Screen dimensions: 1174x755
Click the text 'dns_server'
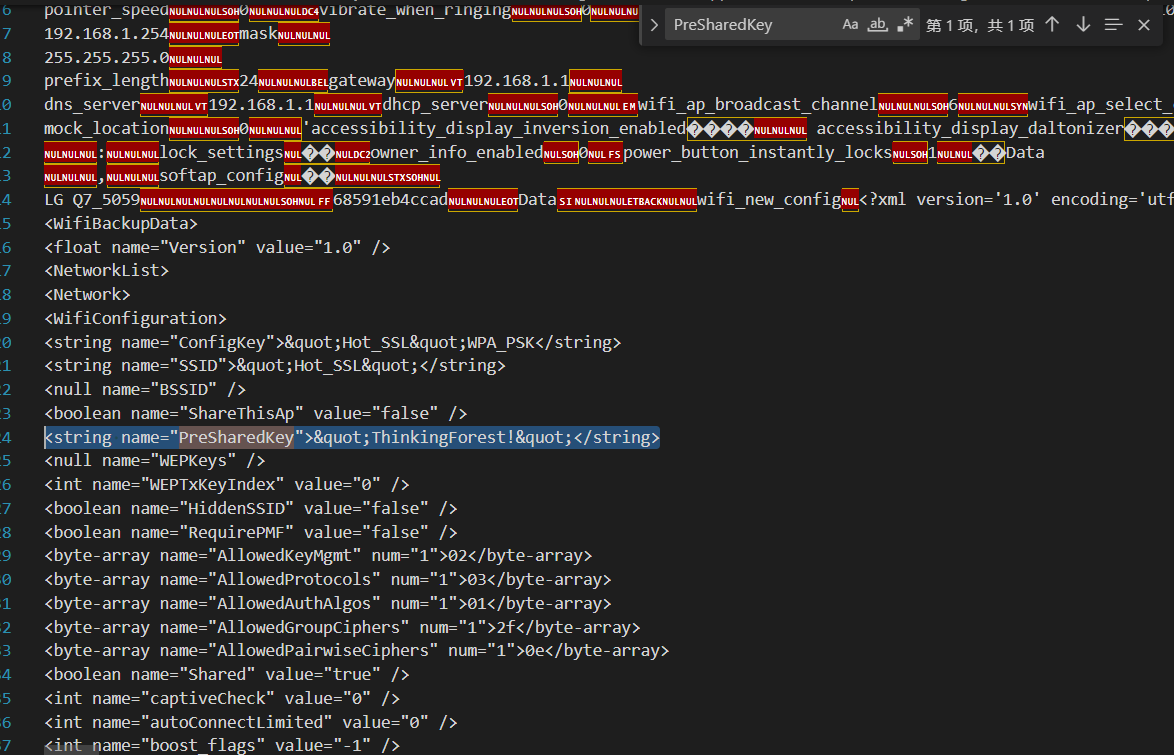(x=92, y=105)
